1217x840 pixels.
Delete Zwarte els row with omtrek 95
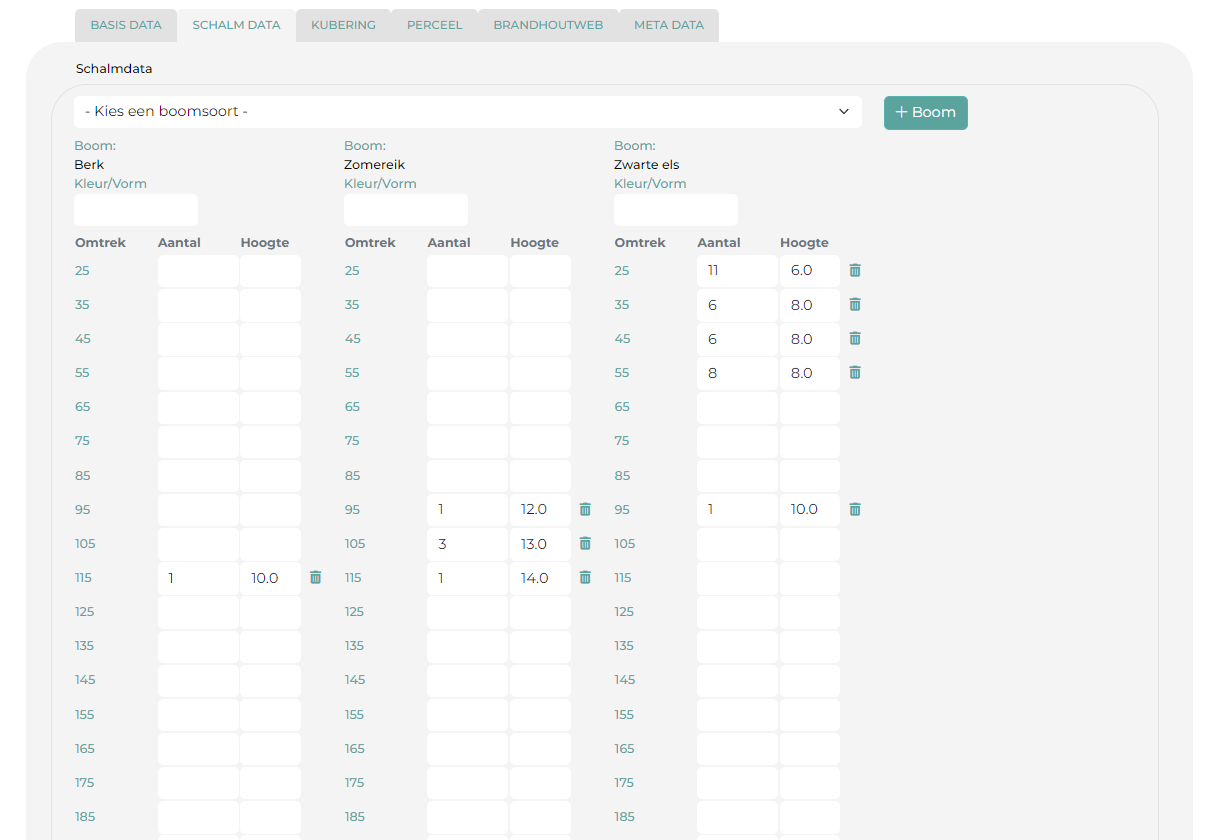(855, 509)
